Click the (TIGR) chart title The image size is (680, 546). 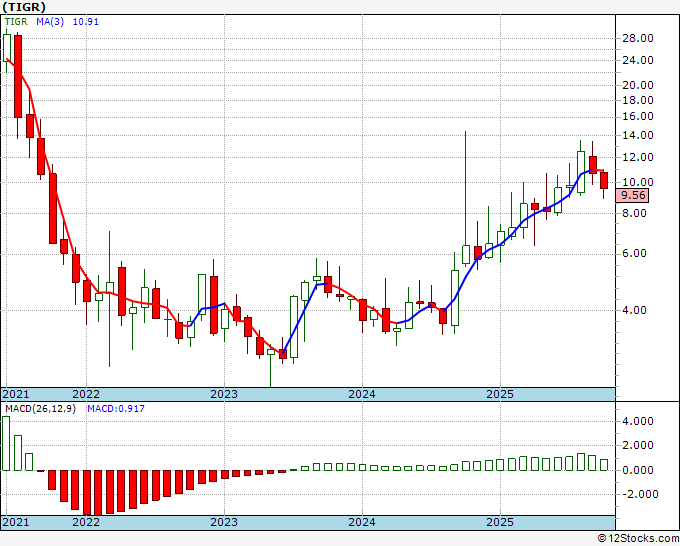pos(23,7)
